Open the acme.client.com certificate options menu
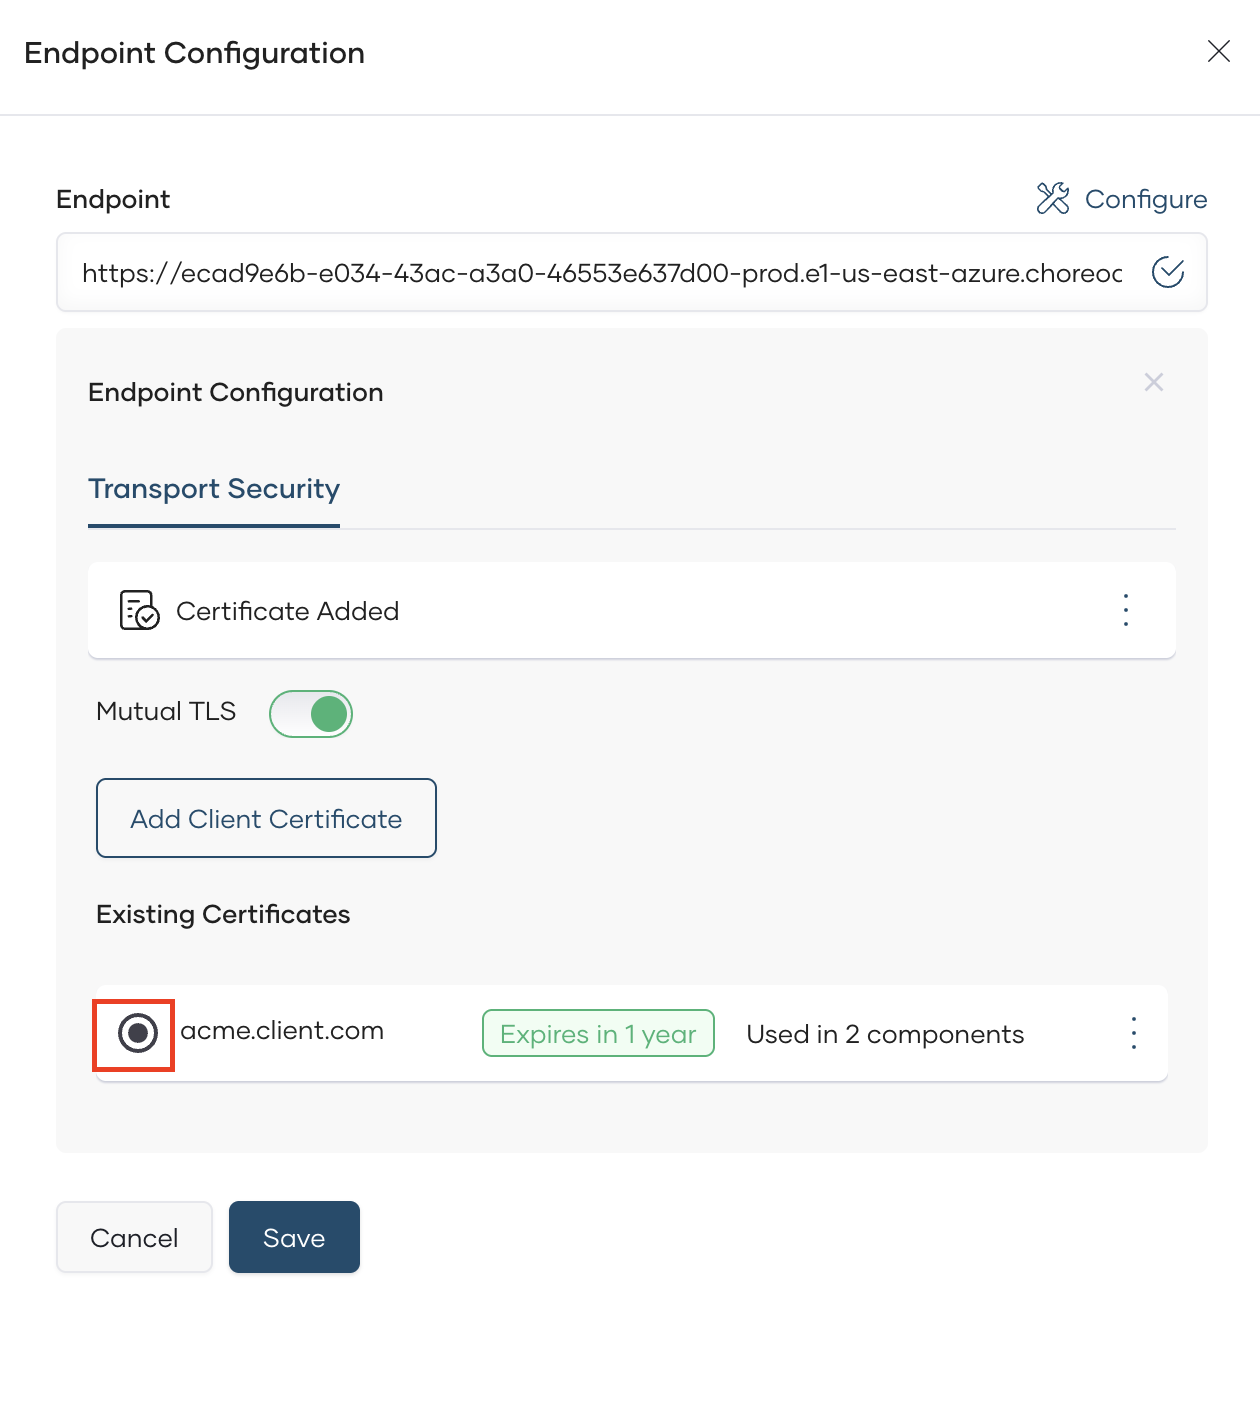The image size is (1260, 1414). tap(1134, 1033)
